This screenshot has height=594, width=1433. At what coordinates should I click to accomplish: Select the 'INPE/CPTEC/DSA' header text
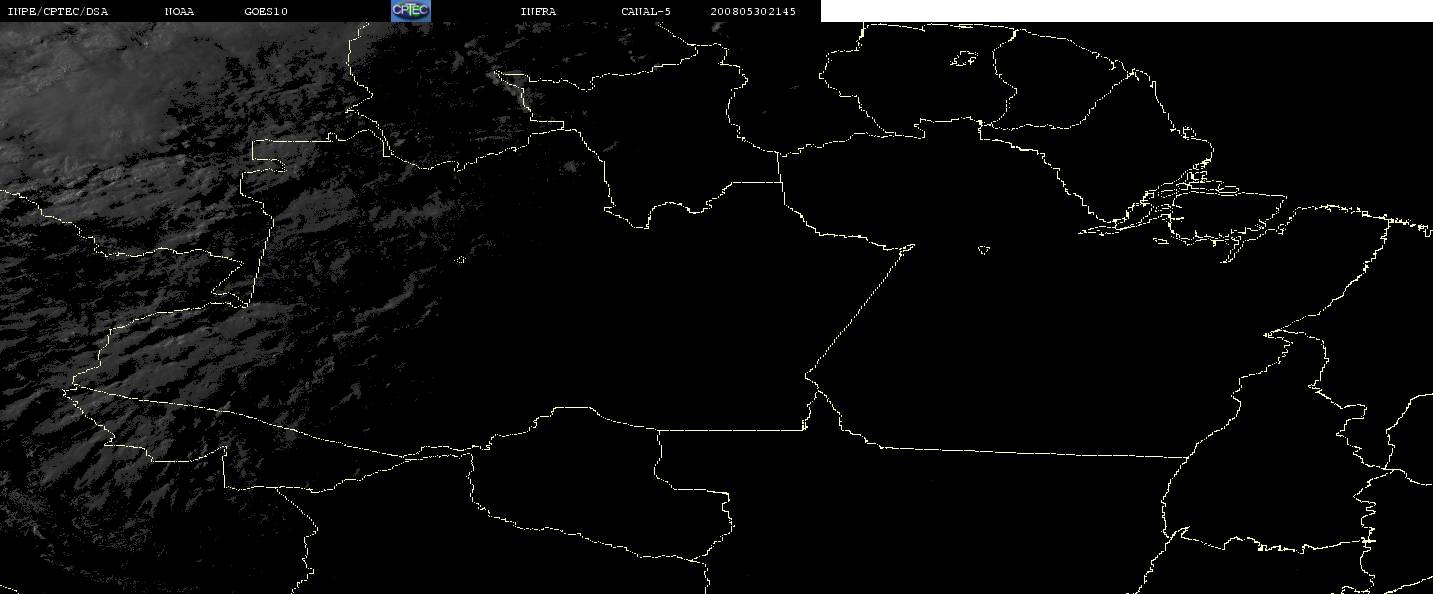click(x=58, y=11)
